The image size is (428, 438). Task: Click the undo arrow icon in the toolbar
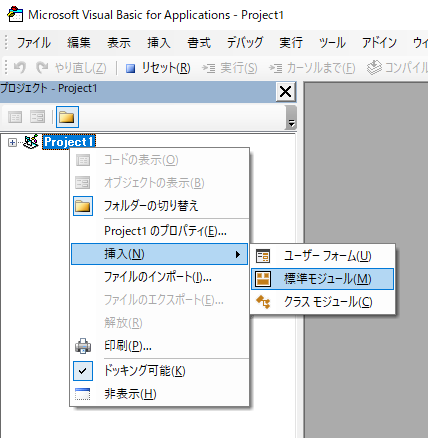coord(20,68)
